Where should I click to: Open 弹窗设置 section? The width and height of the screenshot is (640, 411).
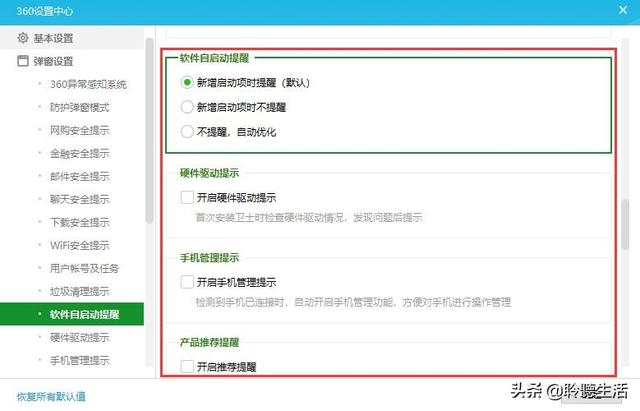pyautogui.click(x=72, y=61)
